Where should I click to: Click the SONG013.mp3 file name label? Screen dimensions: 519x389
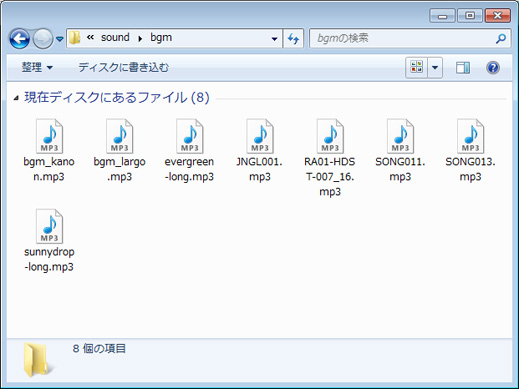tap(470, 169)
